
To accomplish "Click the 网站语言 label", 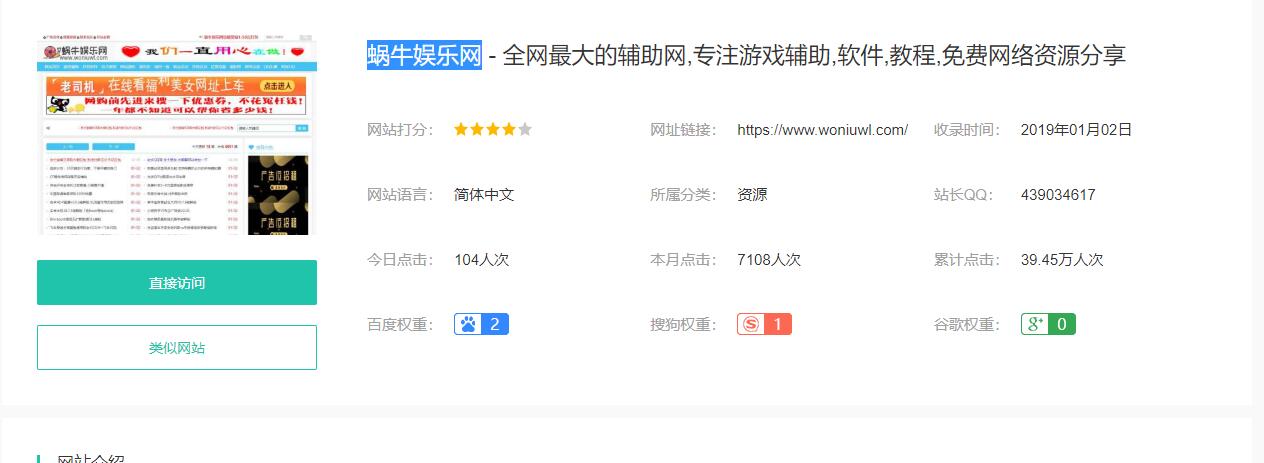I will tap(401, 195).
